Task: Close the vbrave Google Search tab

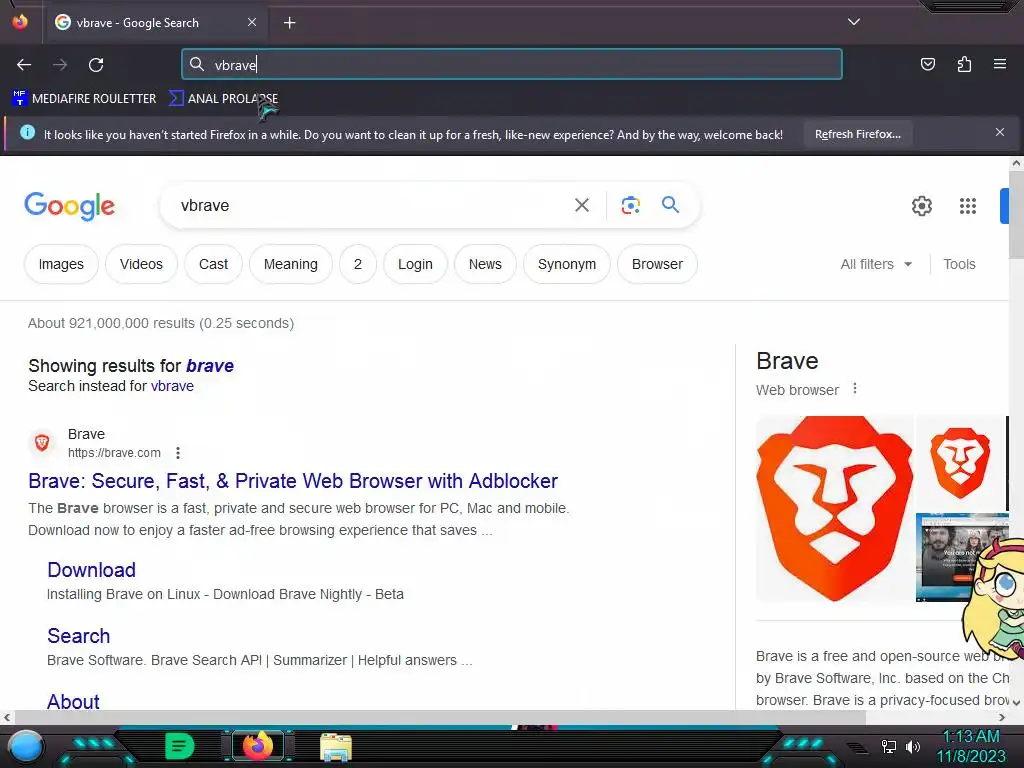Action: click(252, 22)
